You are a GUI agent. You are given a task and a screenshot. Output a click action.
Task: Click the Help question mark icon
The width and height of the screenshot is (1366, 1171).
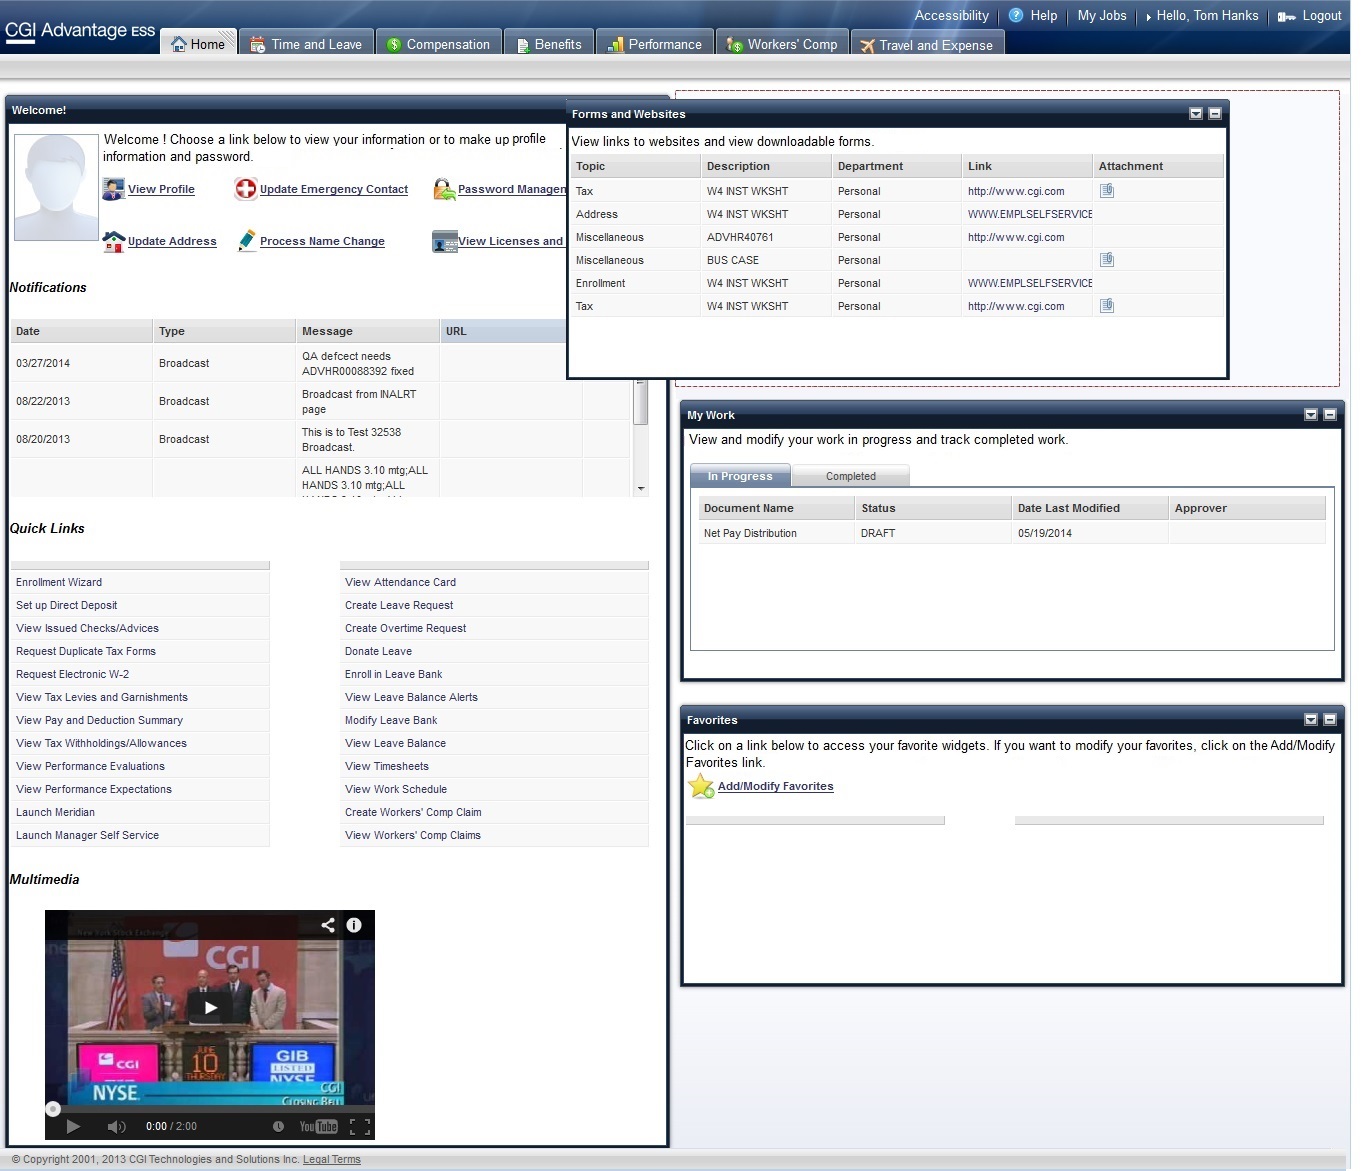[x=1016, y=15]
